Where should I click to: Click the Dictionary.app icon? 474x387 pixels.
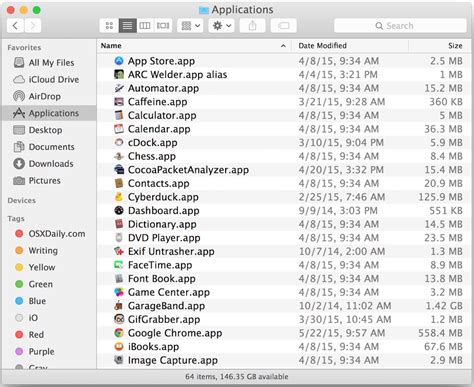(x=119, y=224)
